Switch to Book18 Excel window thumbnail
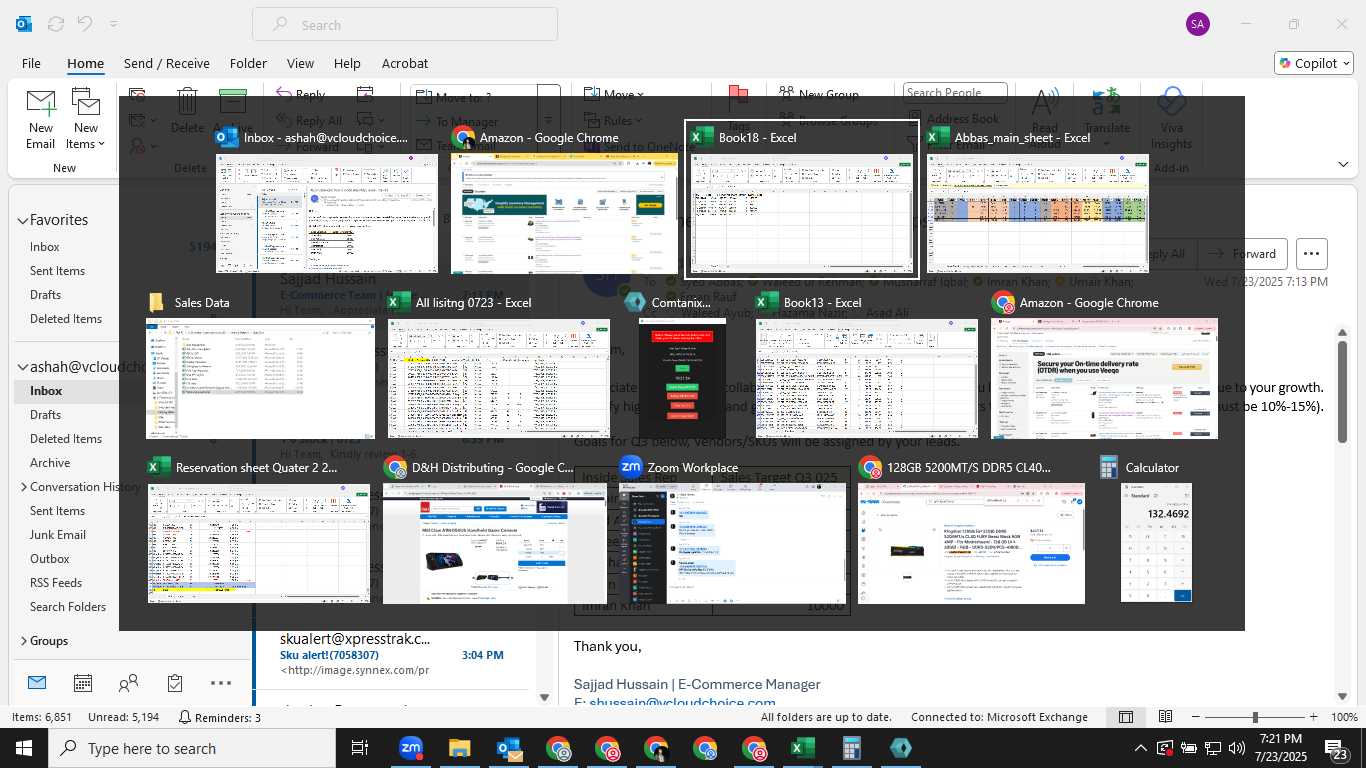Viewport: 1366px width, 768px height. 802,200
